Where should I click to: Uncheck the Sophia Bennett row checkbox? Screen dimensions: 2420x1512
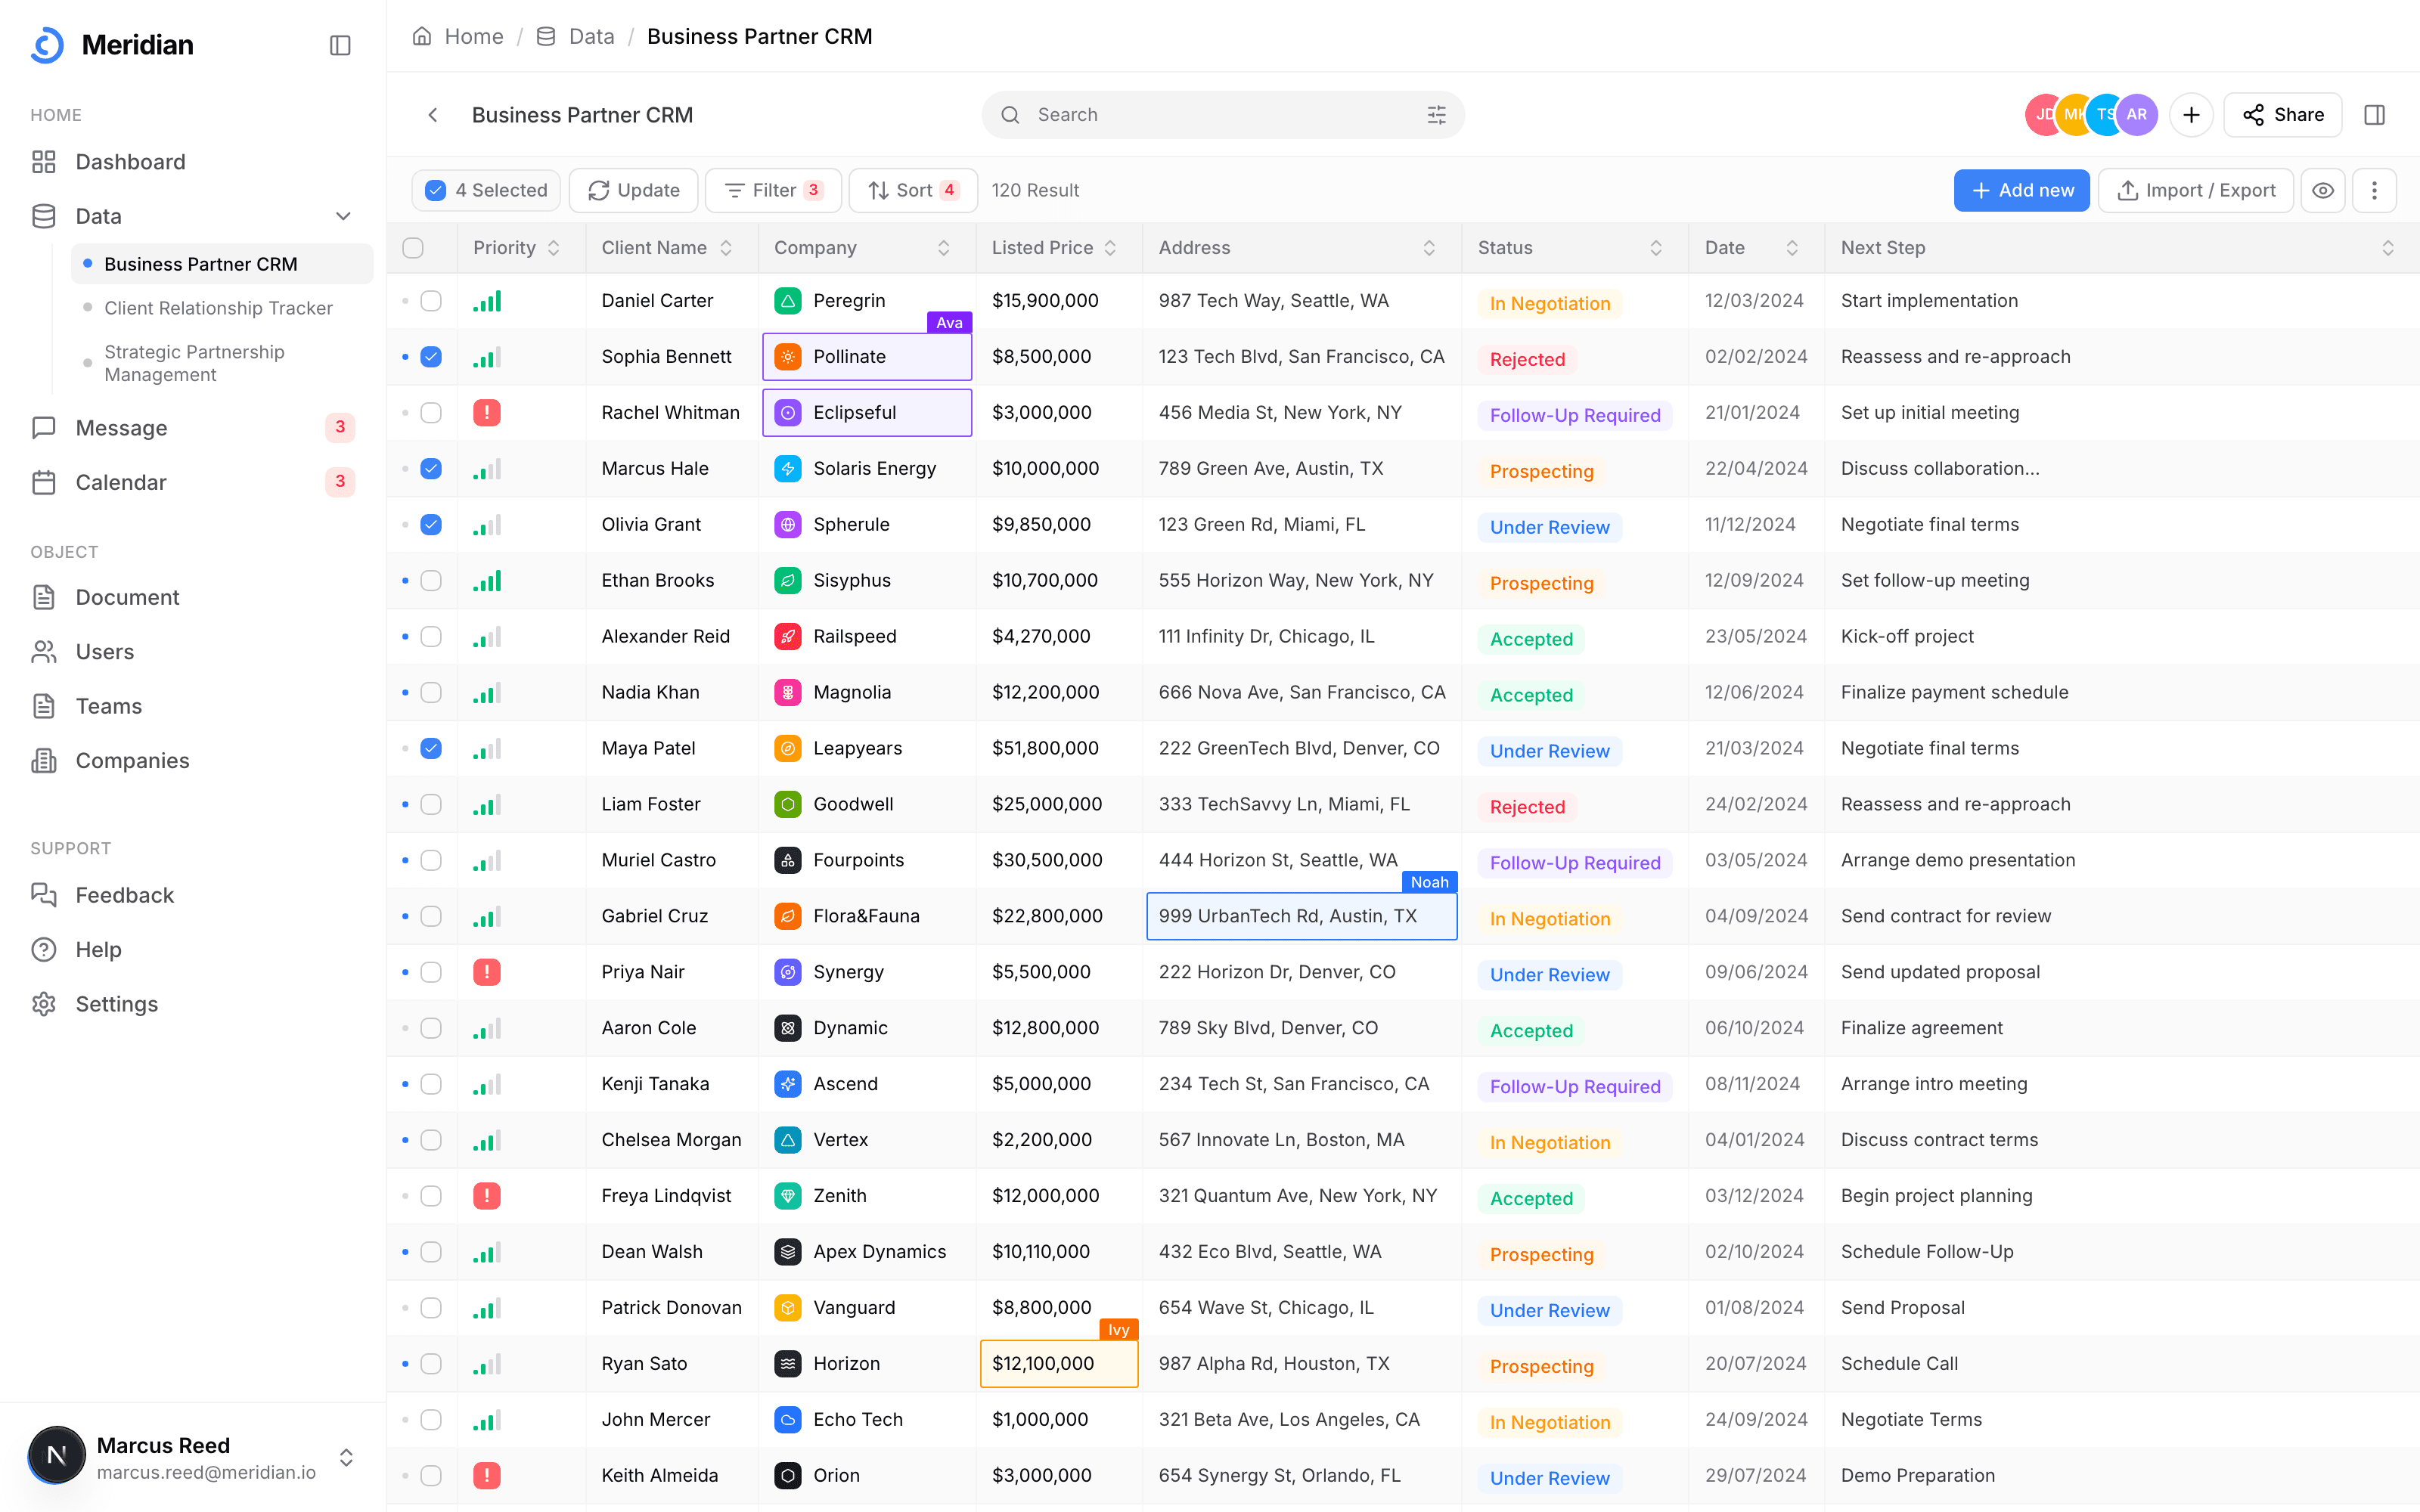(x=431, y=357)
